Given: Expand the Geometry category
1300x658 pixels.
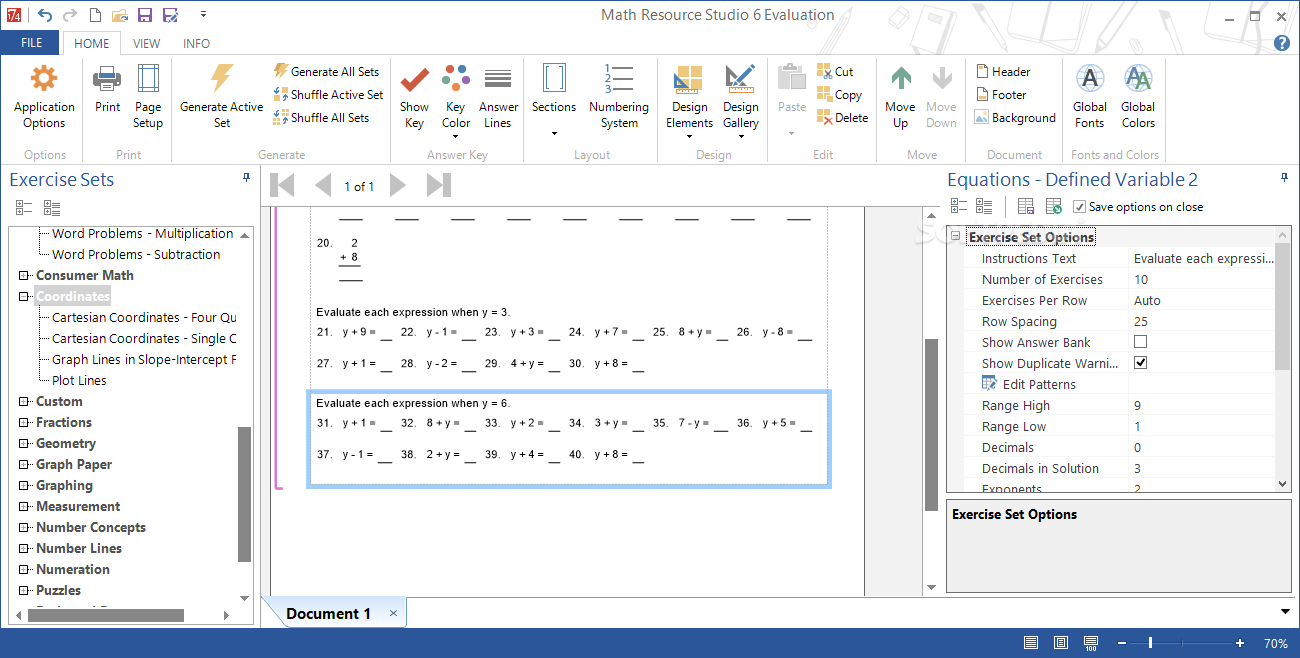Looking at the screenshot, I should click(x=24, y=443).
